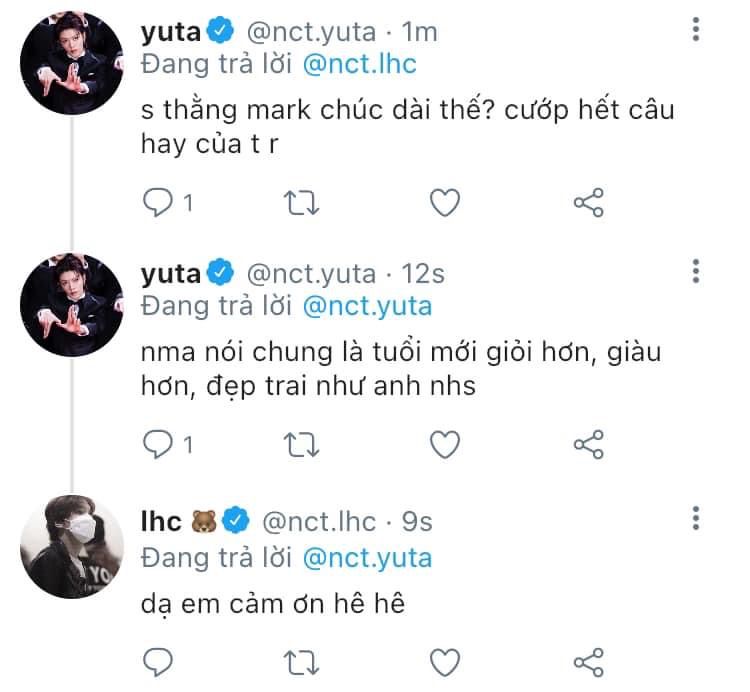Open lhc's profile picture with face mask
The image size is (750, 692).
pyautogui.click(x=72, y=547)
